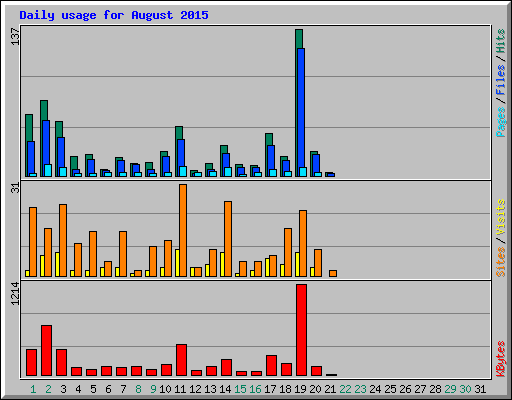Click the '1214' axis label of bottom chart
Viewport: 512px width, 400px height.
(15, 293)
